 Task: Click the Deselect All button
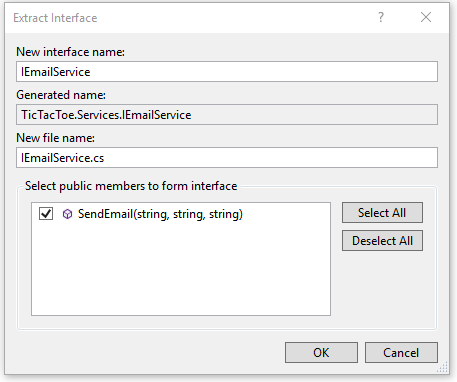[382, 241]
